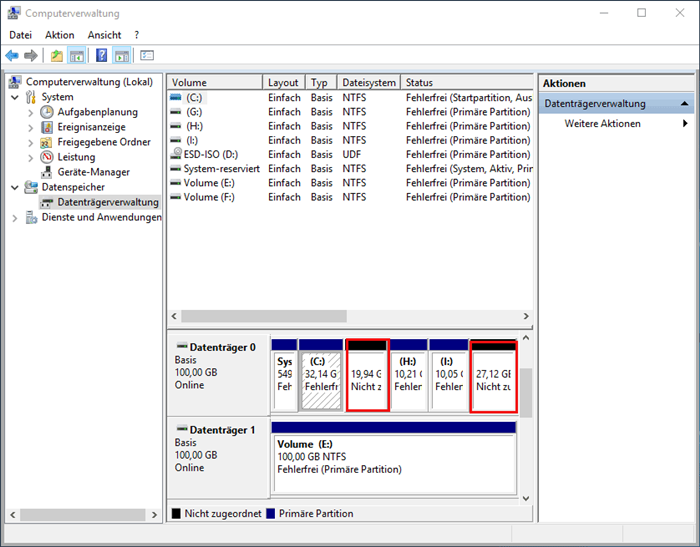Collapse the System tree node
This screenshot has width=700, height=547.
pyautogui.click(x=14, y=97)
